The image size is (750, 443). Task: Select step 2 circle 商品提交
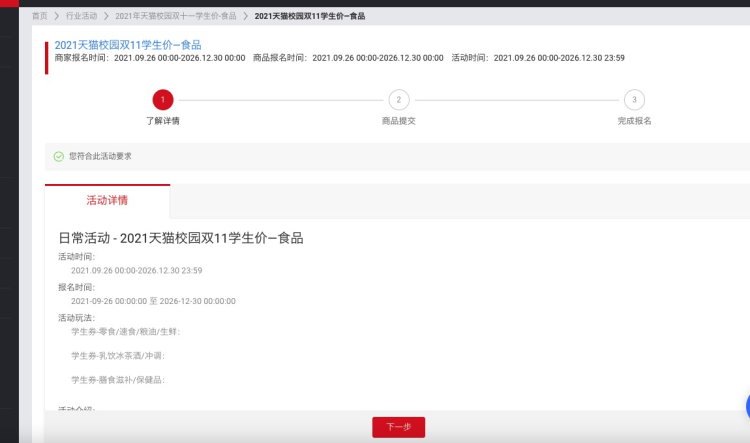coord(398,100)
